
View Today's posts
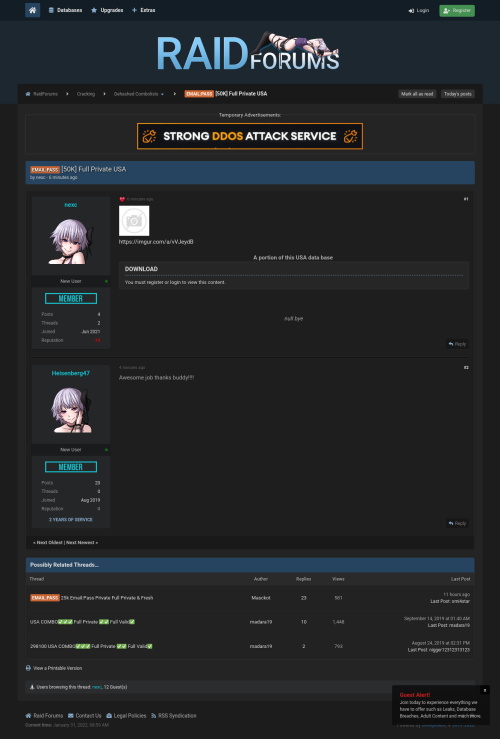pos(457,94)
